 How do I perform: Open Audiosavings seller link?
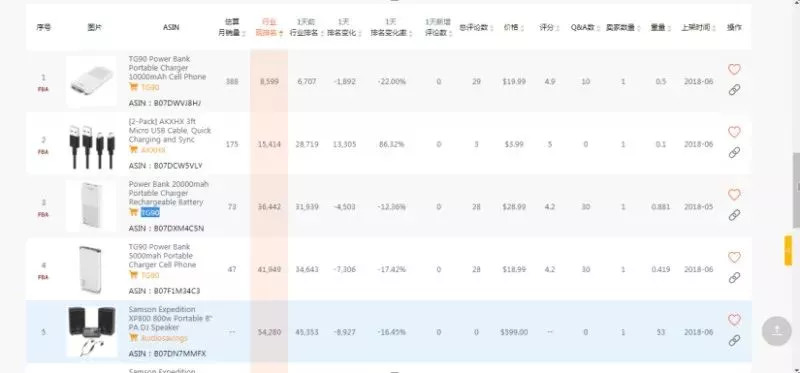click(x=164, y=338)
